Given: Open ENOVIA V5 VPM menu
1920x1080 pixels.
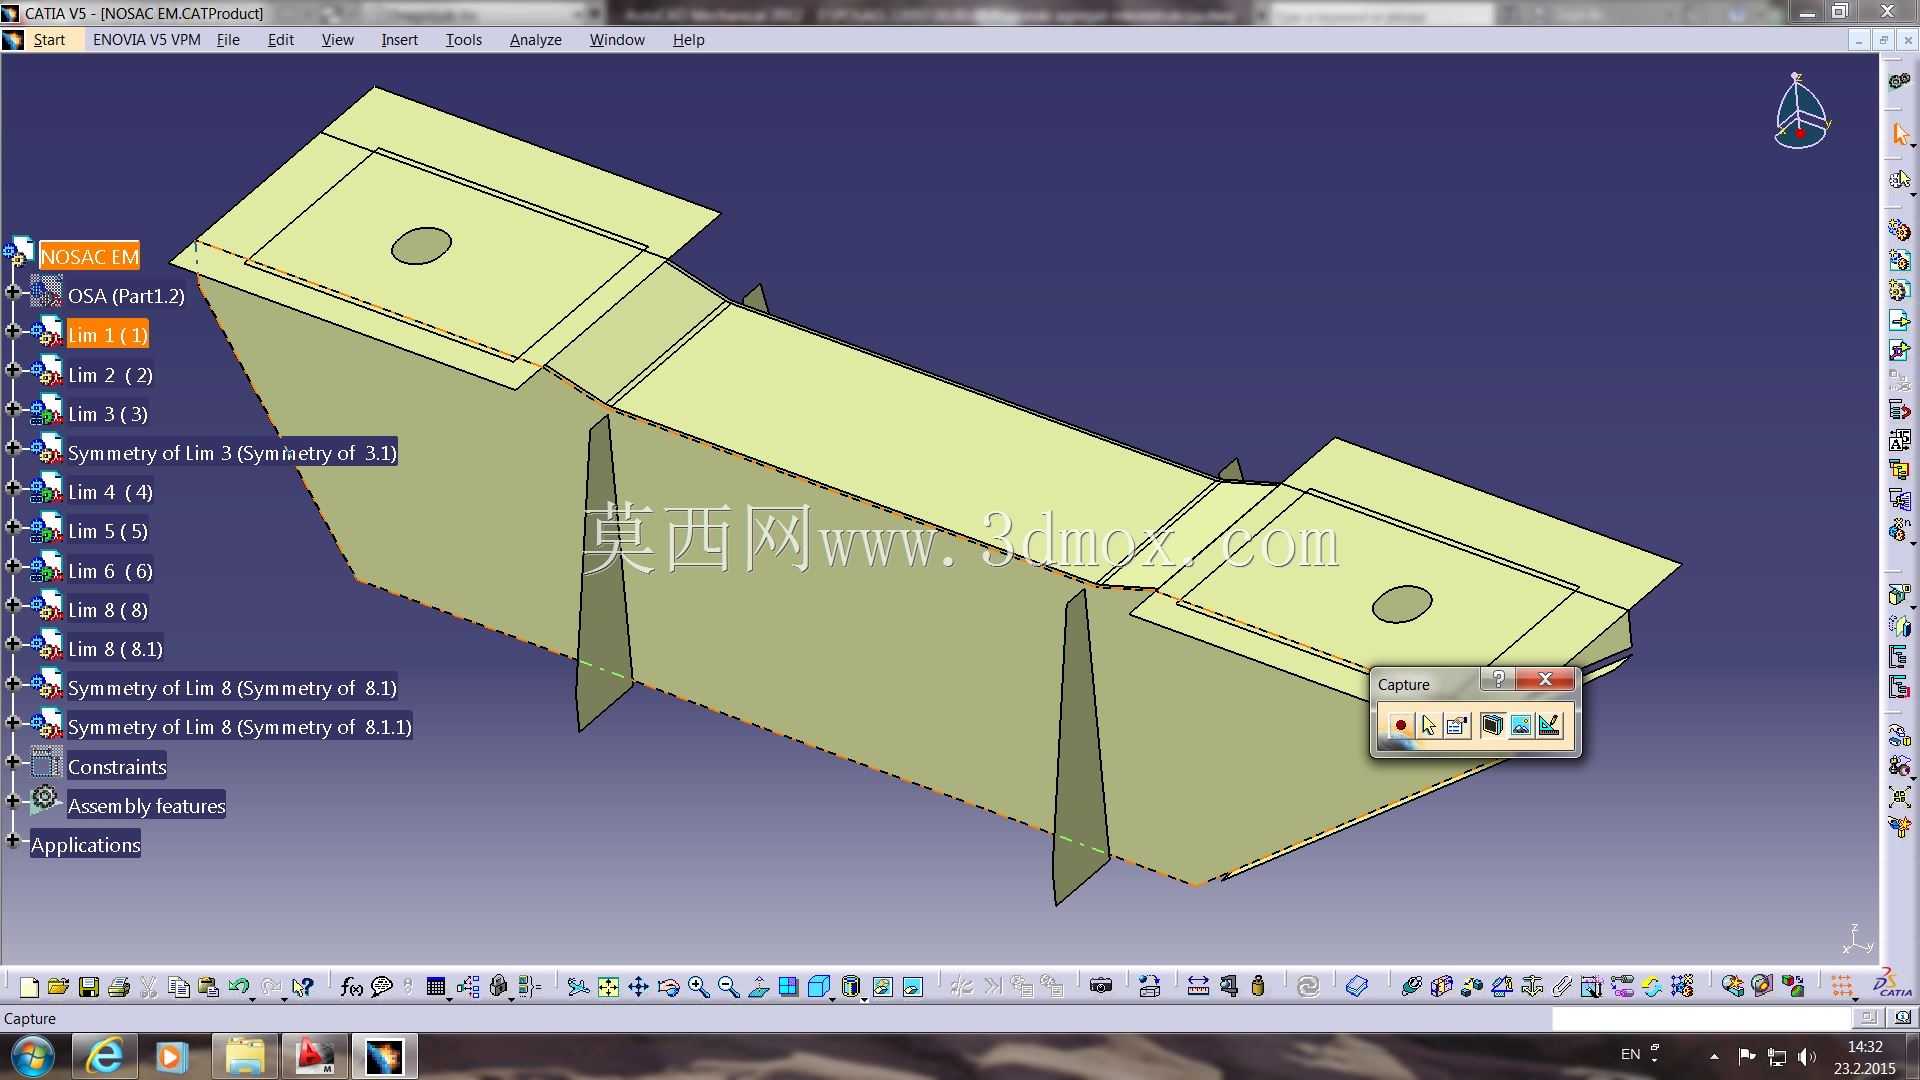Looking at the screenshot, I should [146, 40].
